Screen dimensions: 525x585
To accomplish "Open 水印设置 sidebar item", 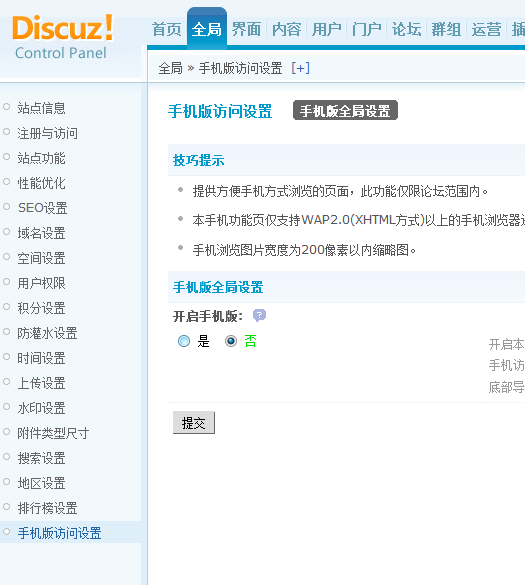I will [41, 408].
